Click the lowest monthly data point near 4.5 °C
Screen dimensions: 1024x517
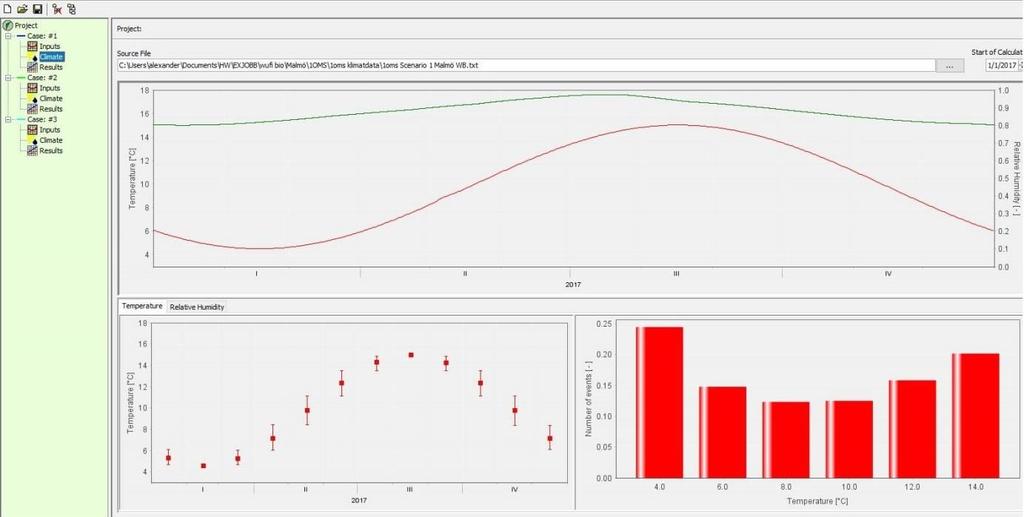click(x=203, y=465)
